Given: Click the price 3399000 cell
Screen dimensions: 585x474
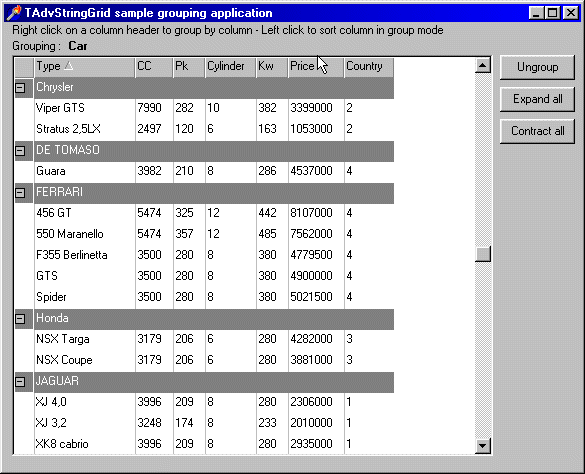Looking at the screenshot, I should point(316,109).
